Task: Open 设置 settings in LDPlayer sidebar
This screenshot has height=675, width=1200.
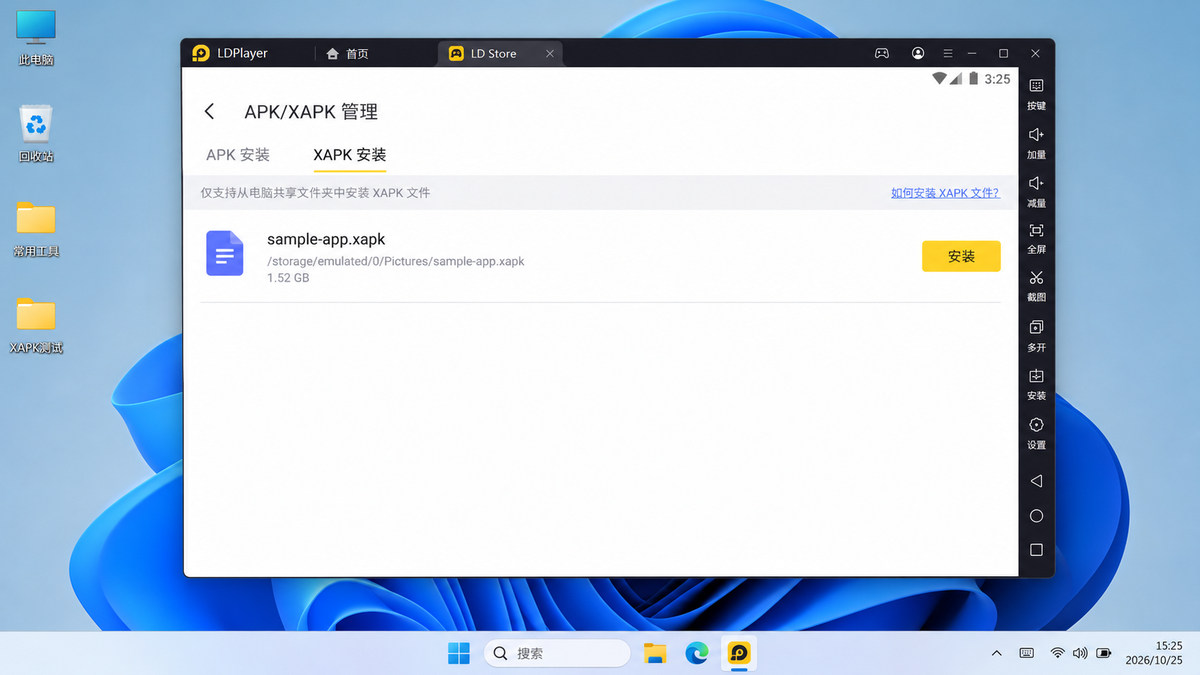Action: click(1036, 433)
